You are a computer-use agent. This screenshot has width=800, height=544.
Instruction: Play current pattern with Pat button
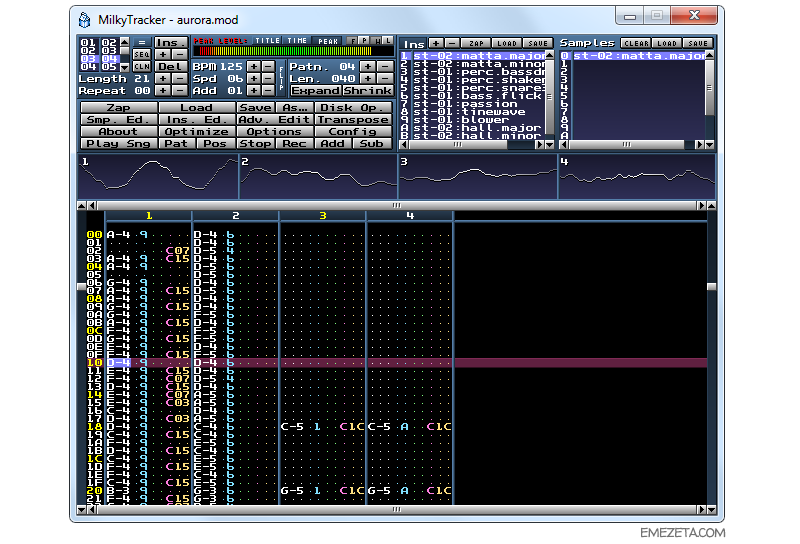[176, 143]
